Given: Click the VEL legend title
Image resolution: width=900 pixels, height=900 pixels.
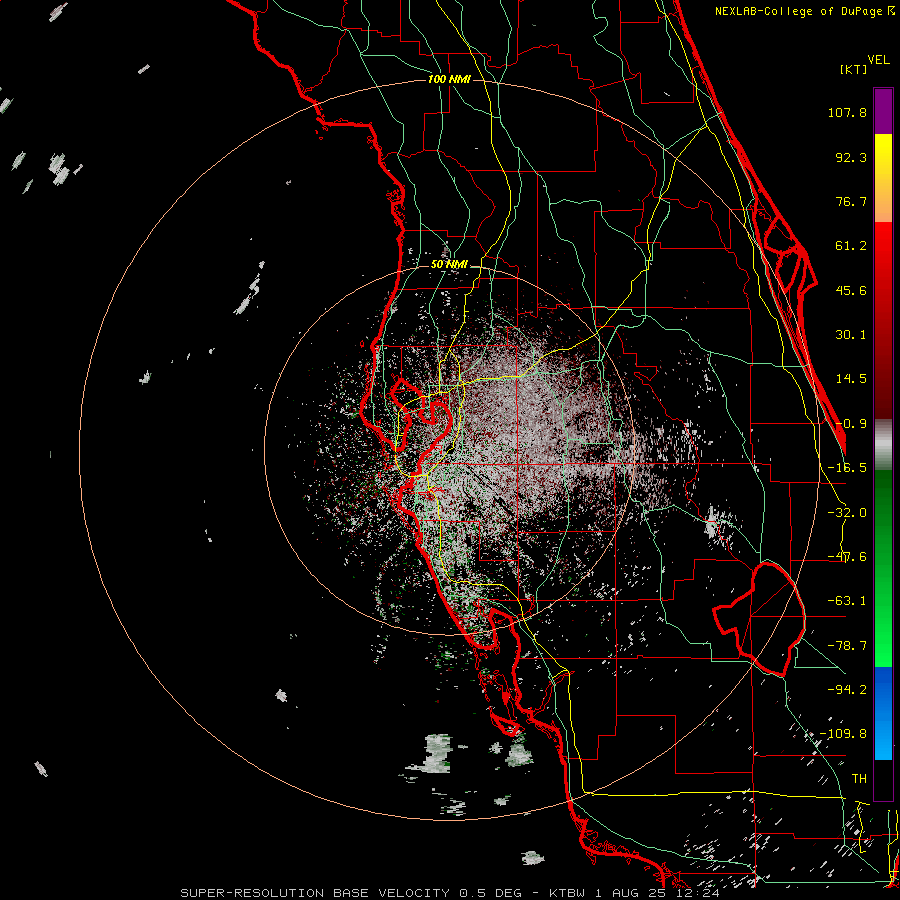Looking at the screenshot, I should [878, 60].
